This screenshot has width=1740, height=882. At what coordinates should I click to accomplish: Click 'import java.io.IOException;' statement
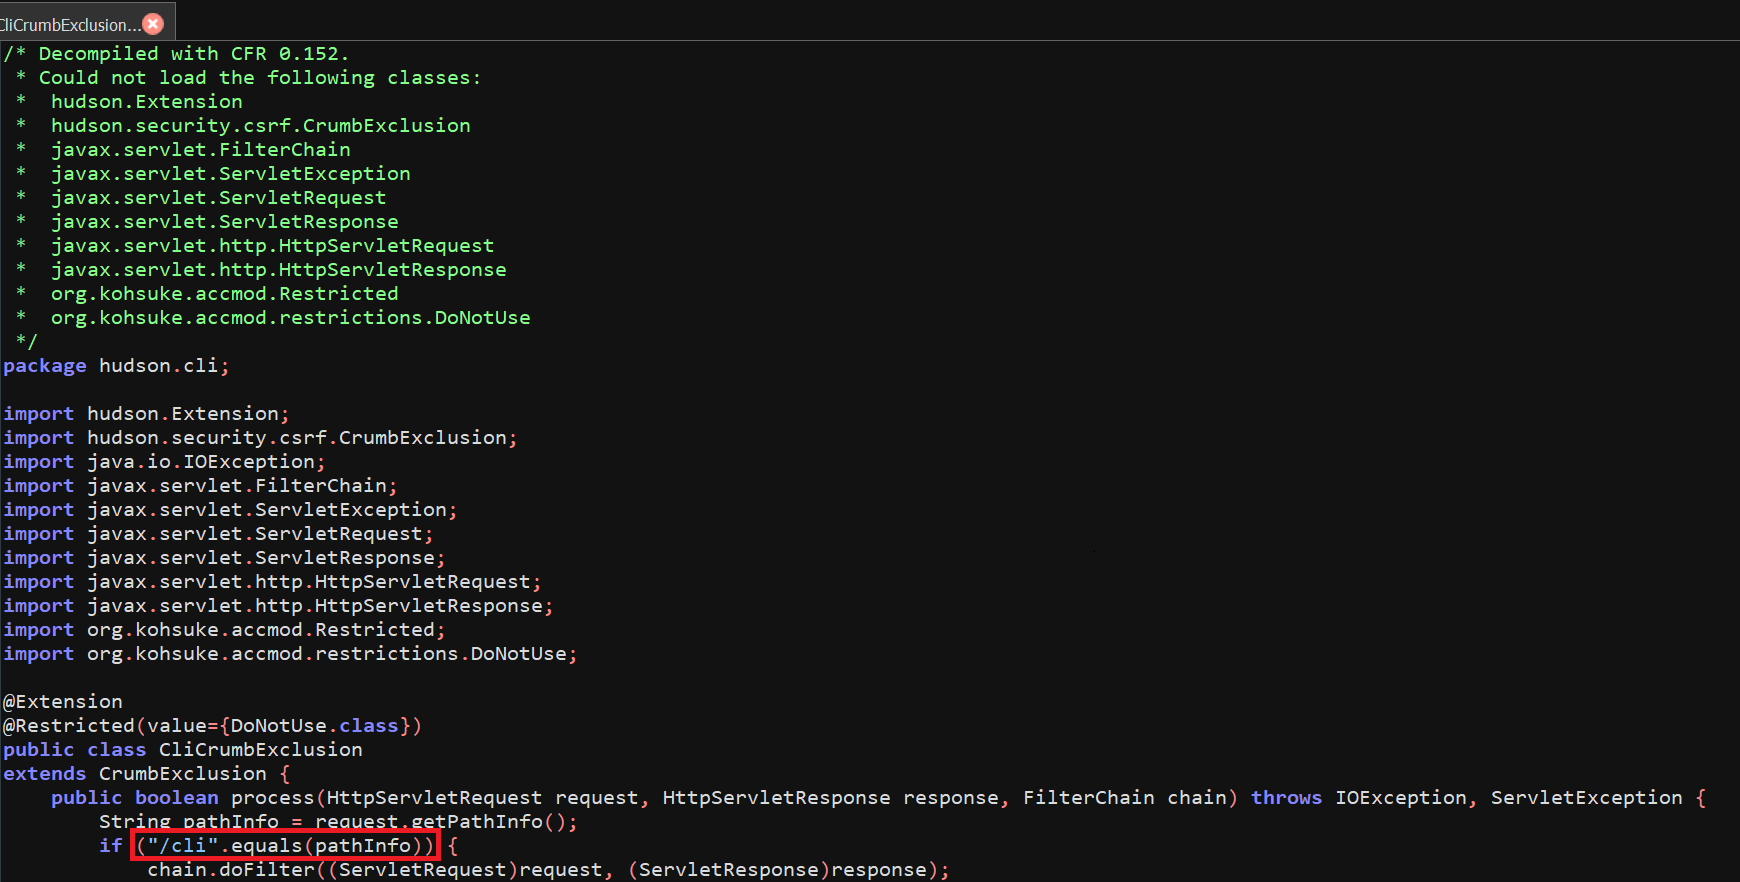[x=164, y=462]
